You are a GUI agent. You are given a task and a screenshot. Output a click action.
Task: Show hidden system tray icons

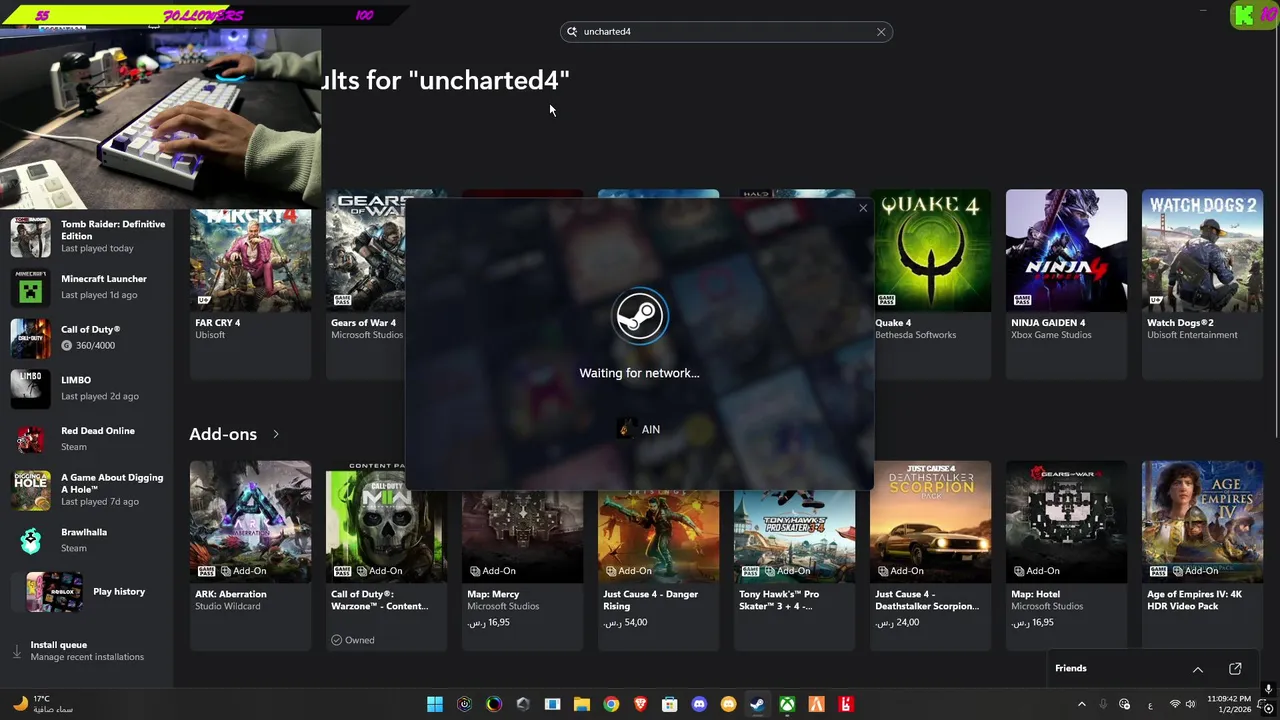1081,705
